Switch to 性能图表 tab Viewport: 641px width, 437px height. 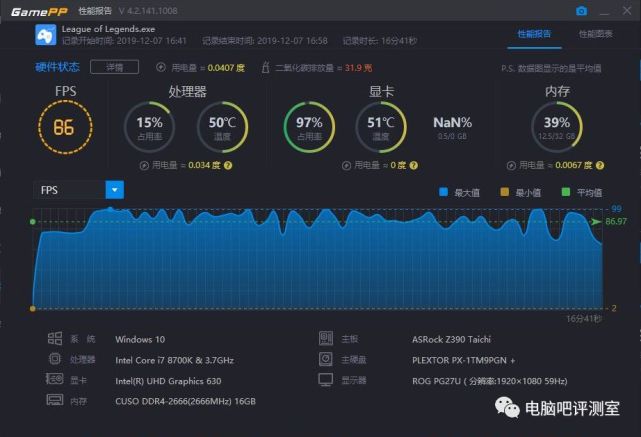[x=596, y=34]
